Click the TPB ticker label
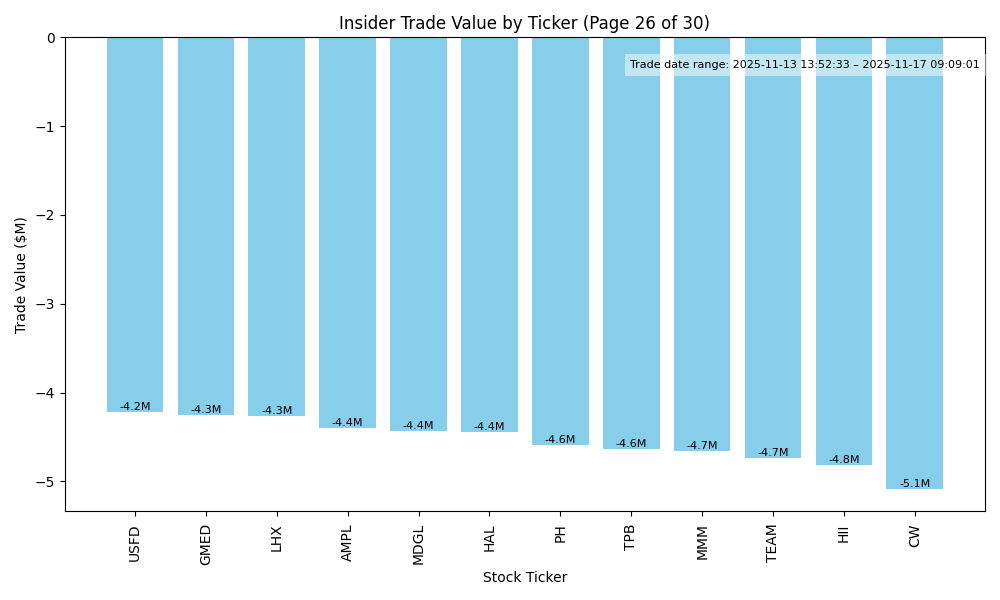 click(x=630, y=537)
